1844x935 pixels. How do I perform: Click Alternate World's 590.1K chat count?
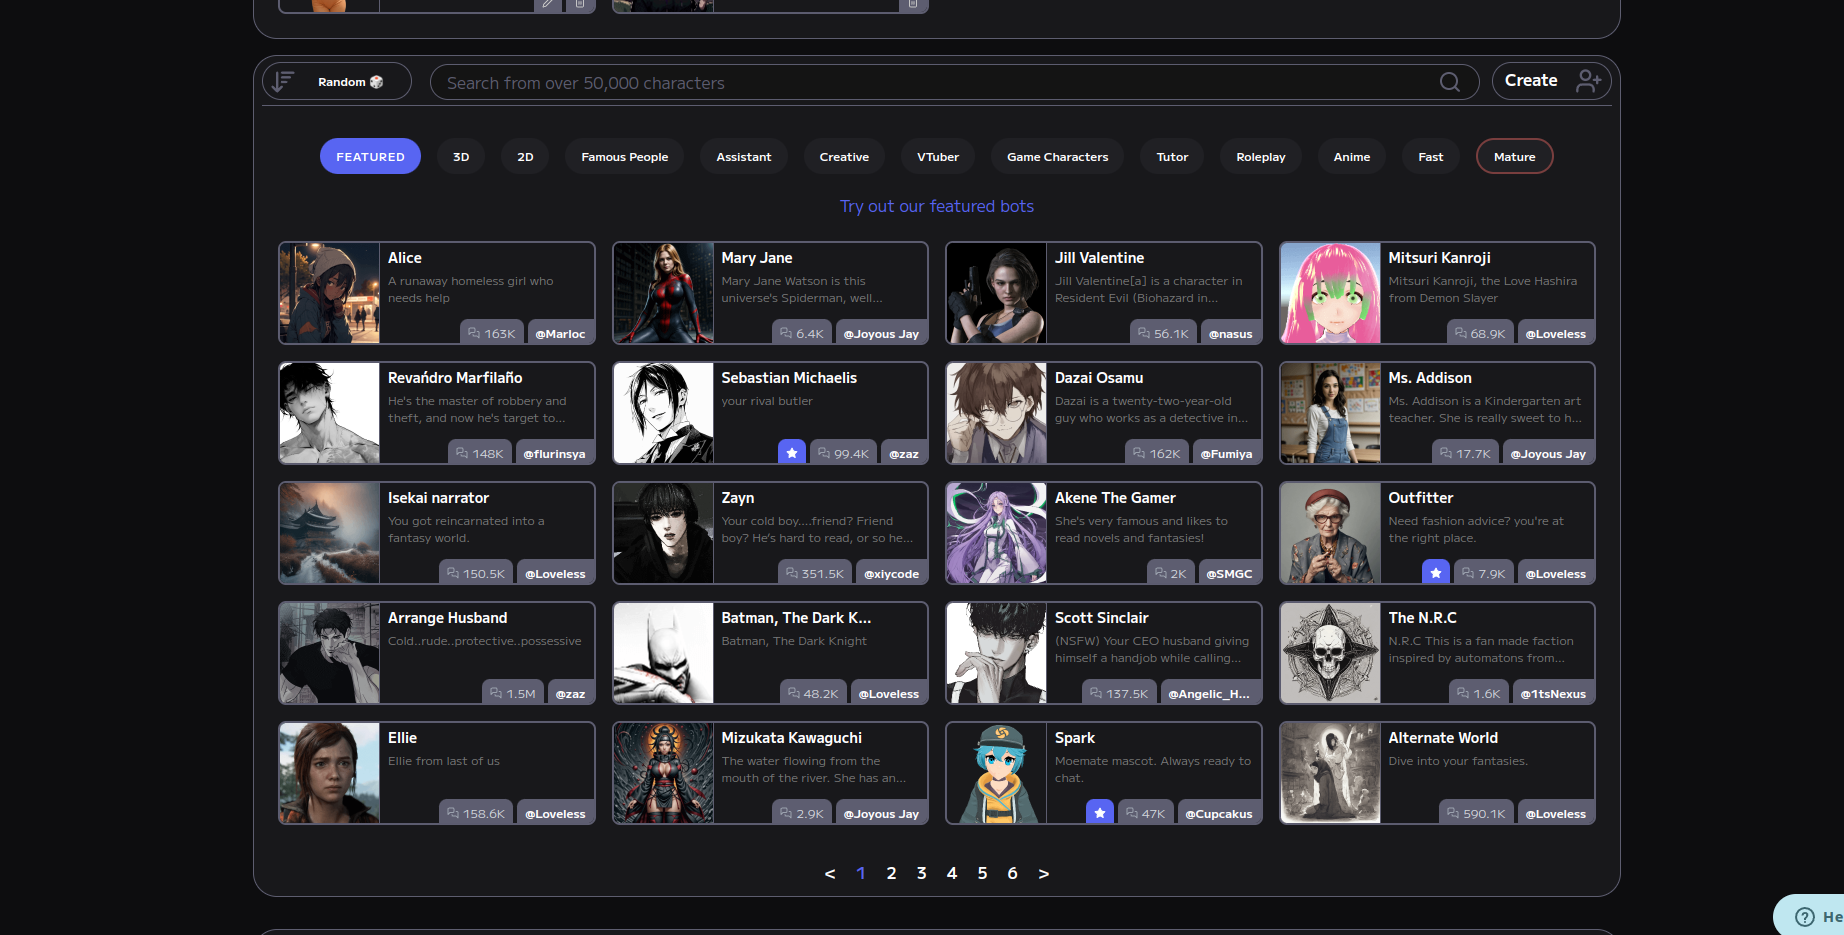(1476, 813)
